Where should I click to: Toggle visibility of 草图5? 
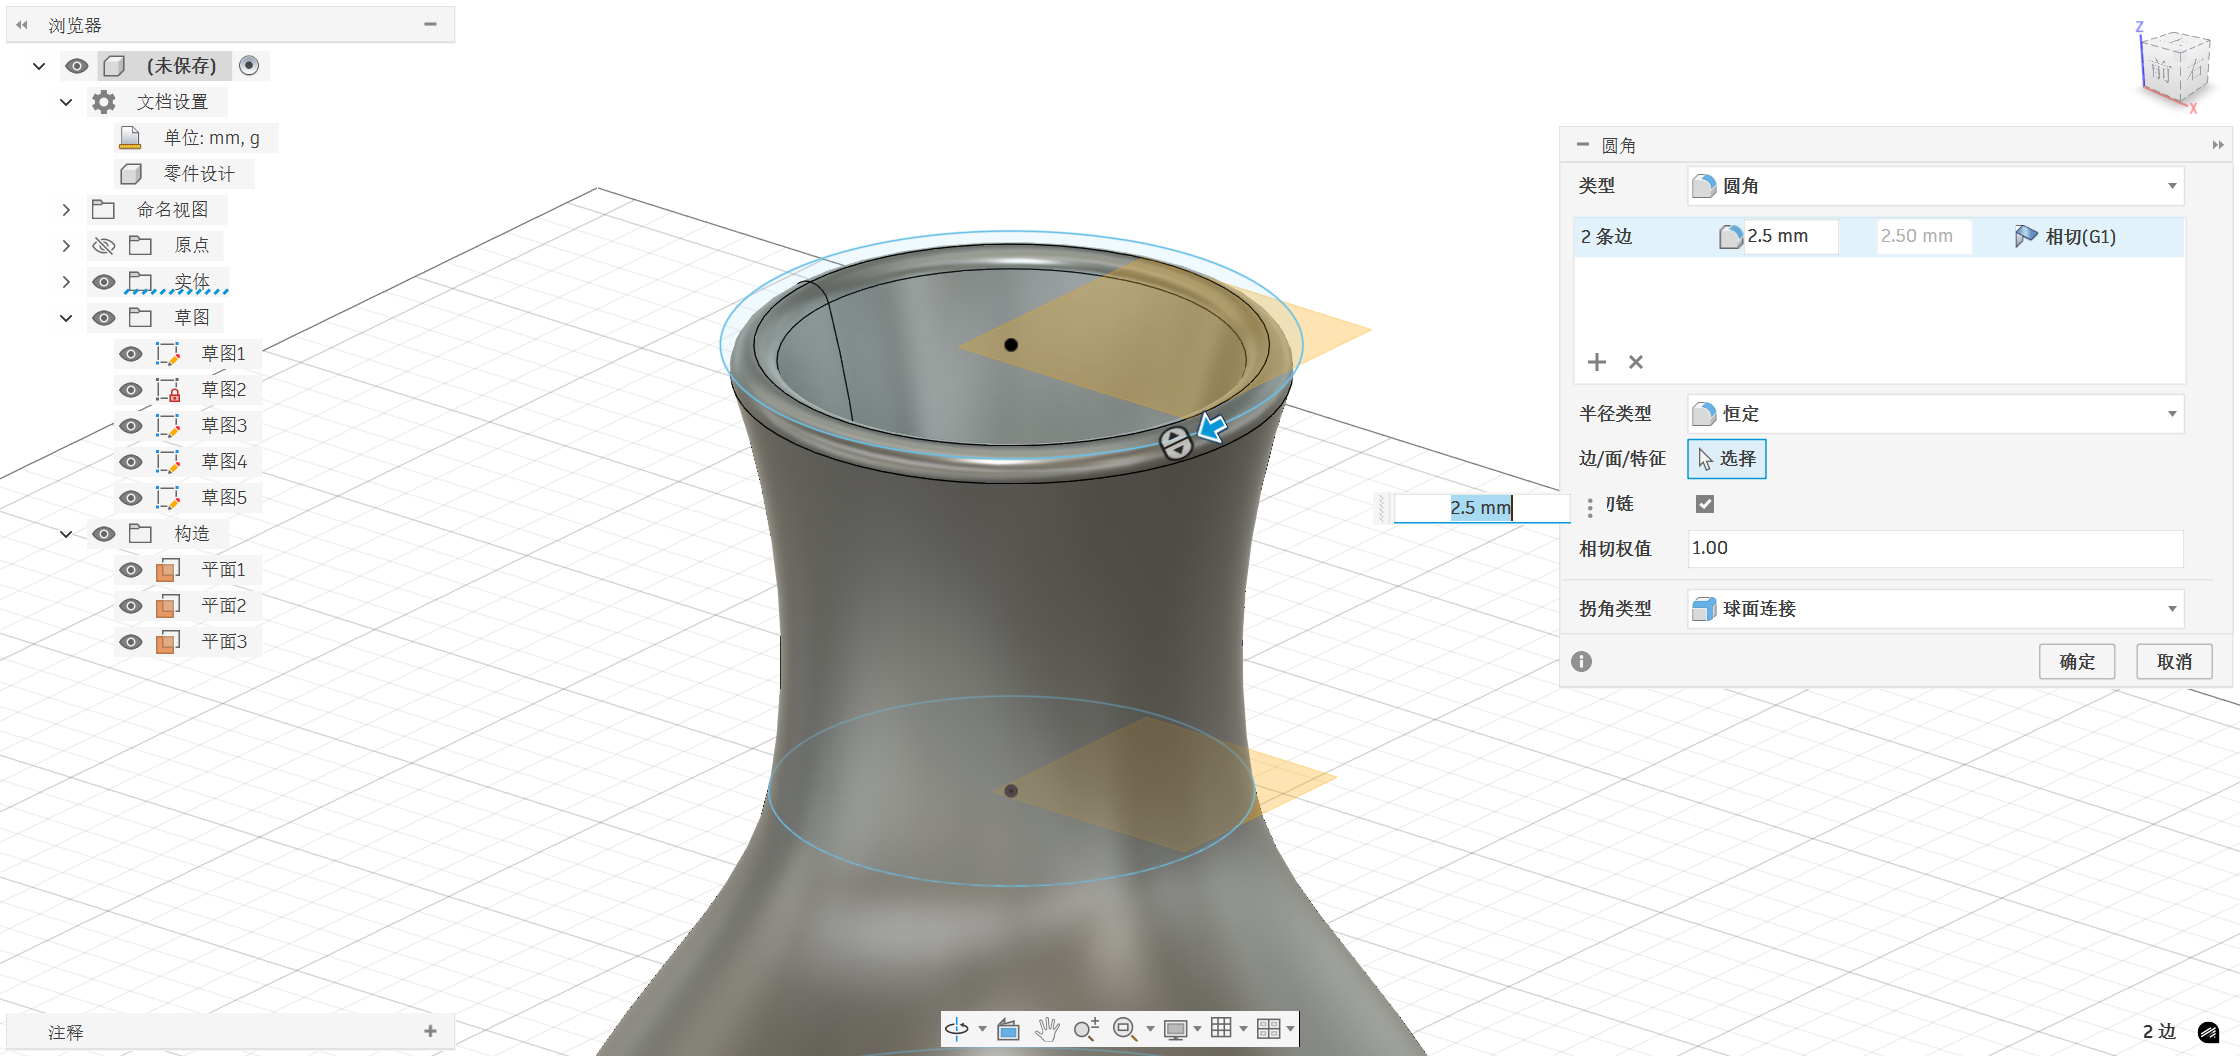[130, 498]
